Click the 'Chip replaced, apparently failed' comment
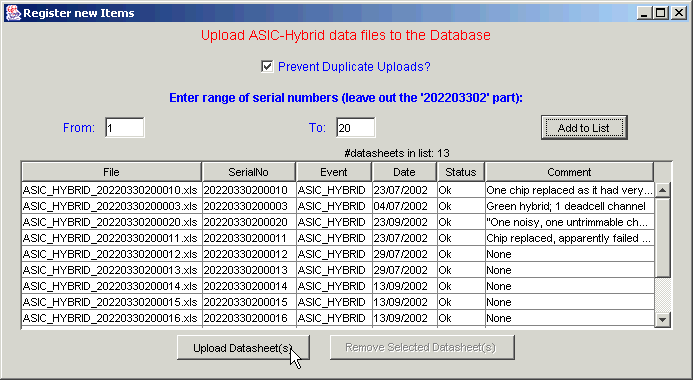693x380 pixels. coord(570,238)
